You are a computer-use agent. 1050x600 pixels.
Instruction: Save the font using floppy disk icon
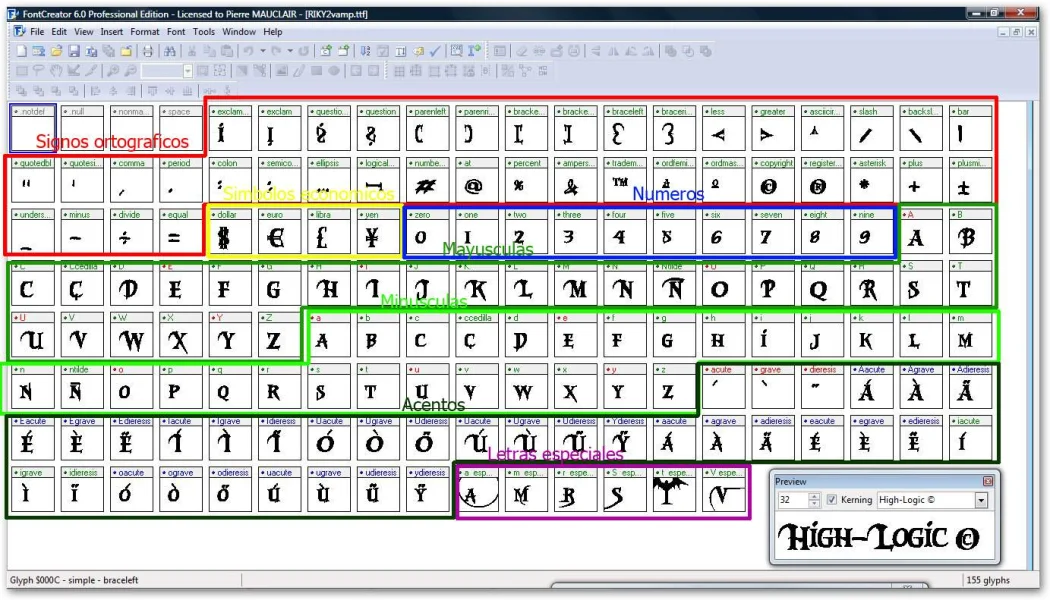tap(74, 52)
